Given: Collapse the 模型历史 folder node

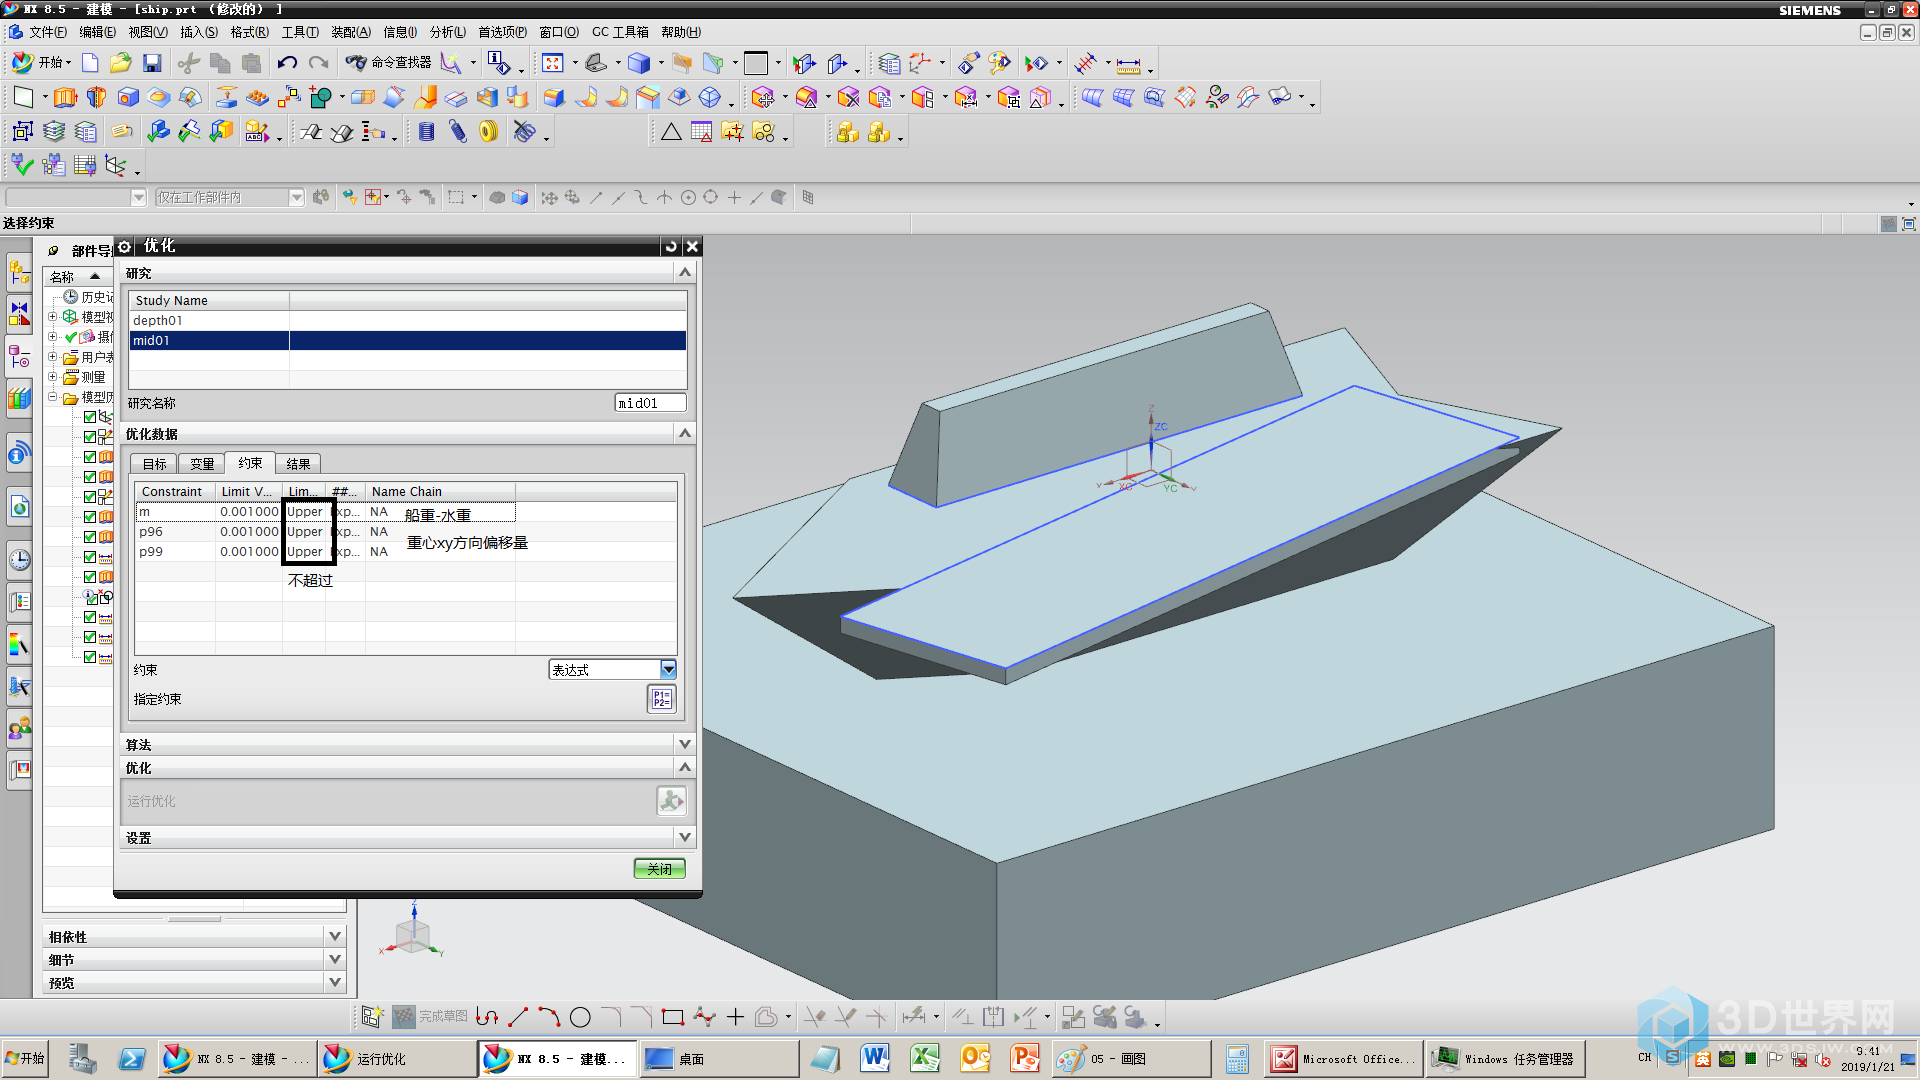Looking at the screenshot, I should pos(53,396).
